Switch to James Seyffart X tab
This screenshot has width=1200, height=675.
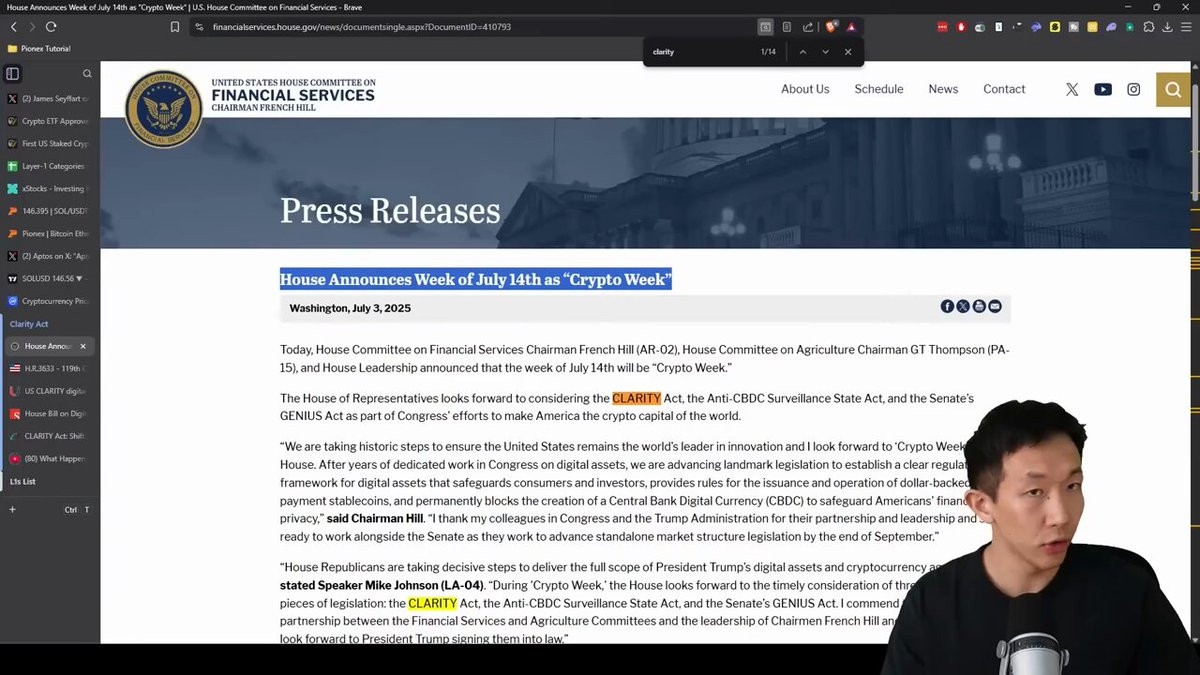(x=49, y=99)
